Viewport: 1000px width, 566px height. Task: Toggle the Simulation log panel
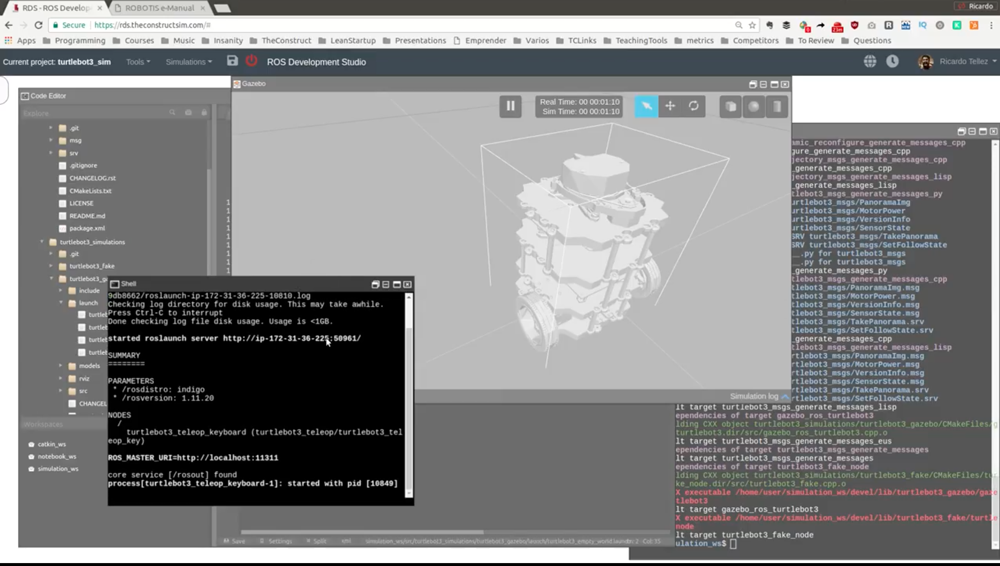[759, 396]
